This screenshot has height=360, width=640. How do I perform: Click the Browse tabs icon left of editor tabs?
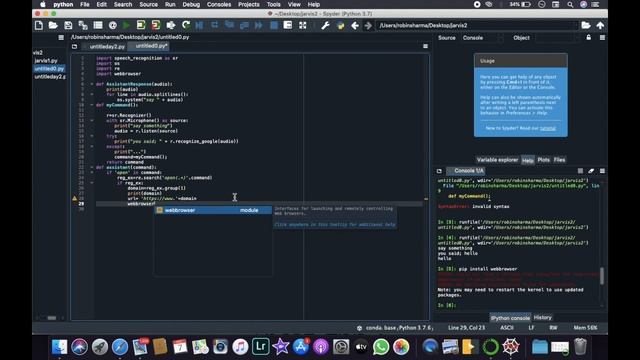[74, 47]
